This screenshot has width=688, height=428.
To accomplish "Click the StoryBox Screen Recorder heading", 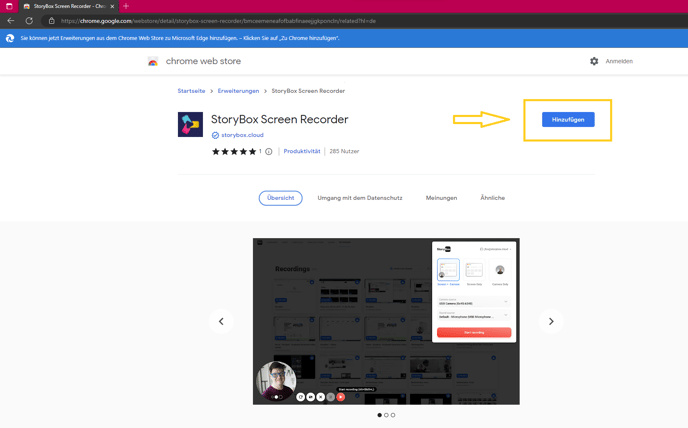I will [x=280, y=119].
